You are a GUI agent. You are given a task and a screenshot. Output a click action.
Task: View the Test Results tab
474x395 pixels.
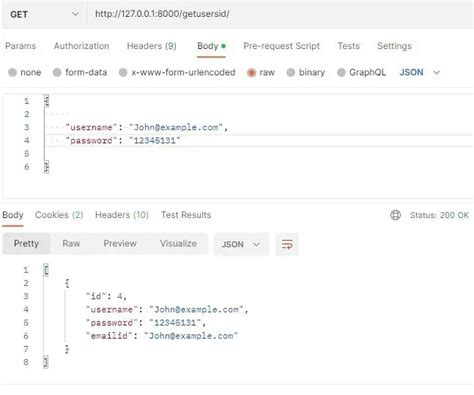(x=186, y=215)
